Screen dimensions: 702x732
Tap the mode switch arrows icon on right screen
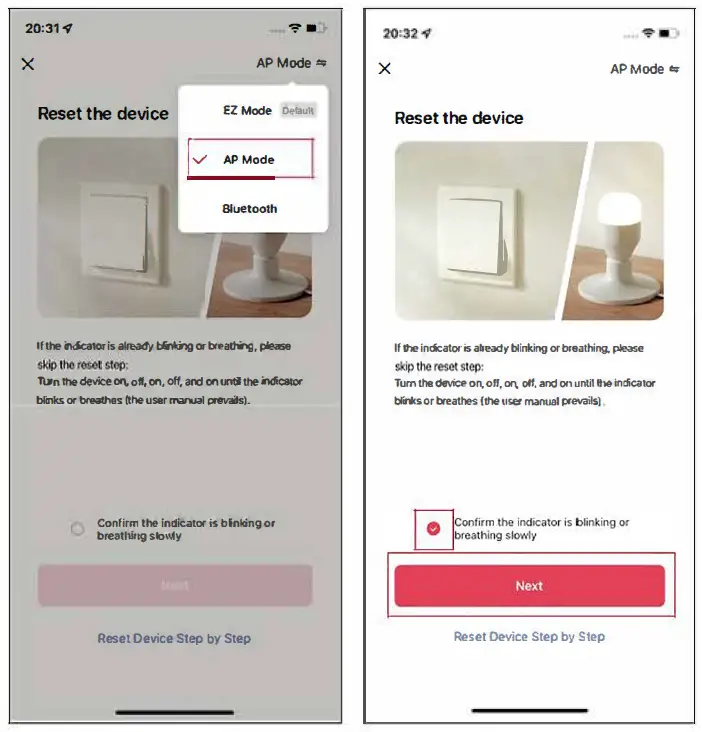[x=674, y=69]
